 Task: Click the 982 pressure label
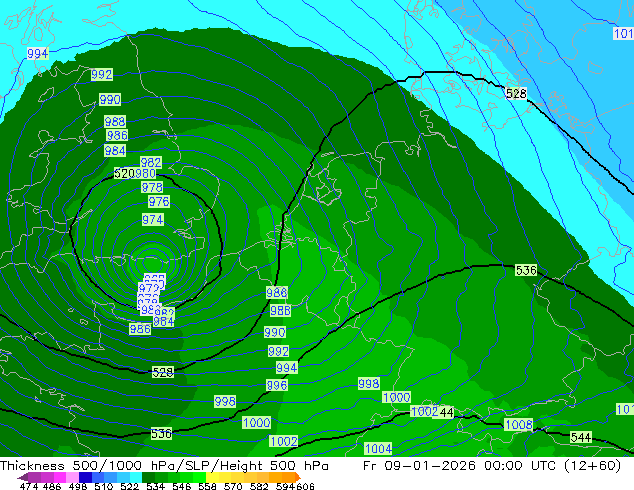point(151,162)
